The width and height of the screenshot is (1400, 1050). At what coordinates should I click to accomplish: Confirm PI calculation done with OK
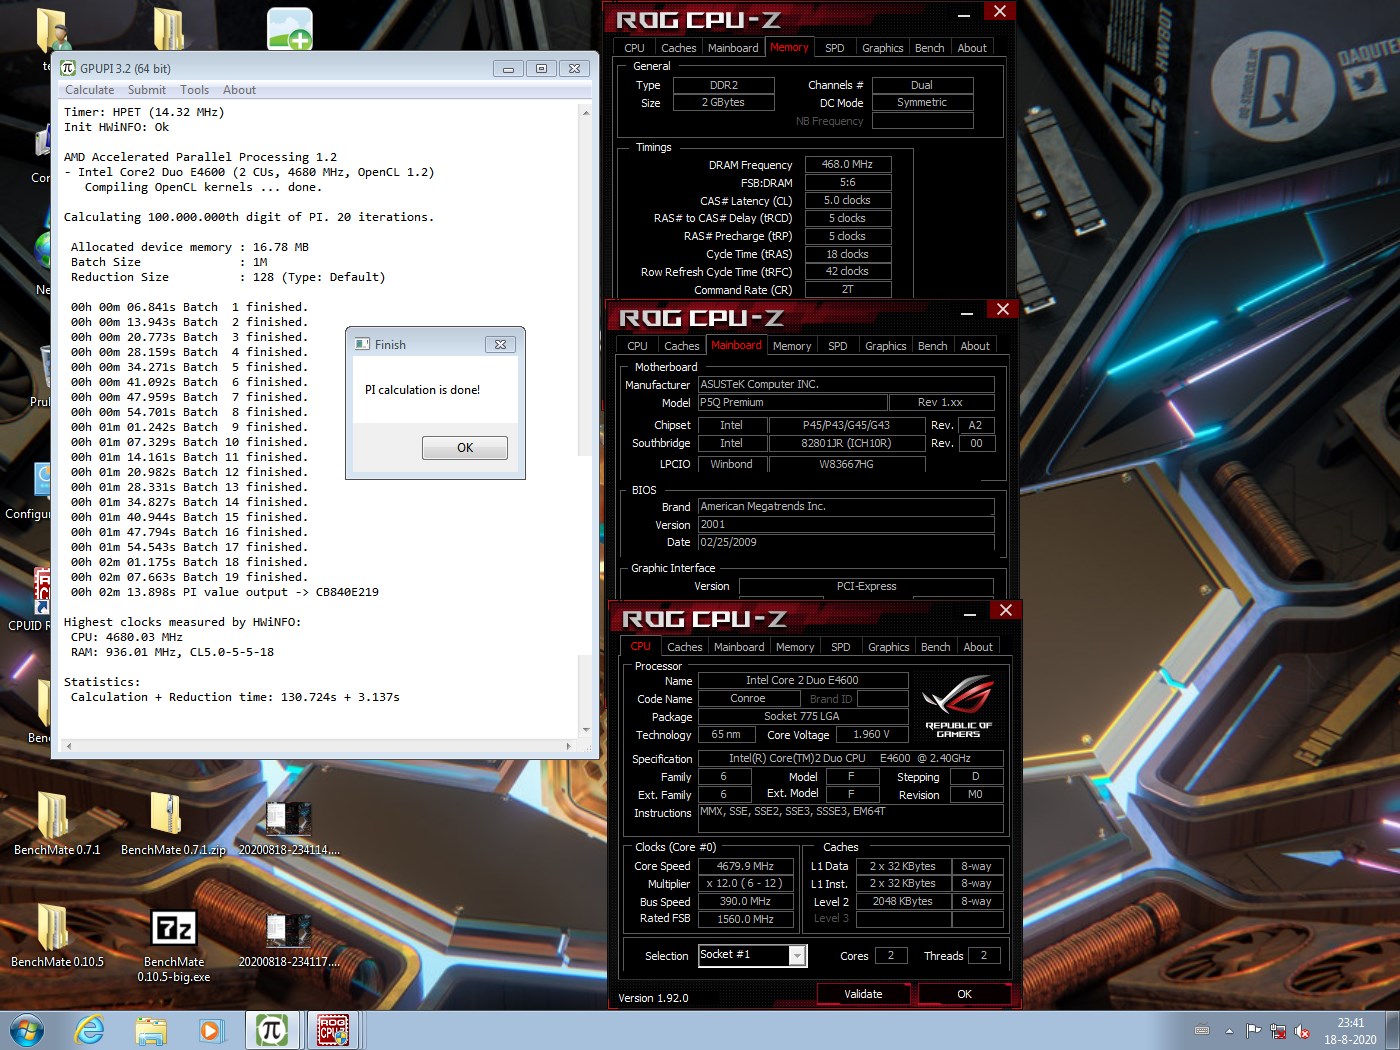465,448
